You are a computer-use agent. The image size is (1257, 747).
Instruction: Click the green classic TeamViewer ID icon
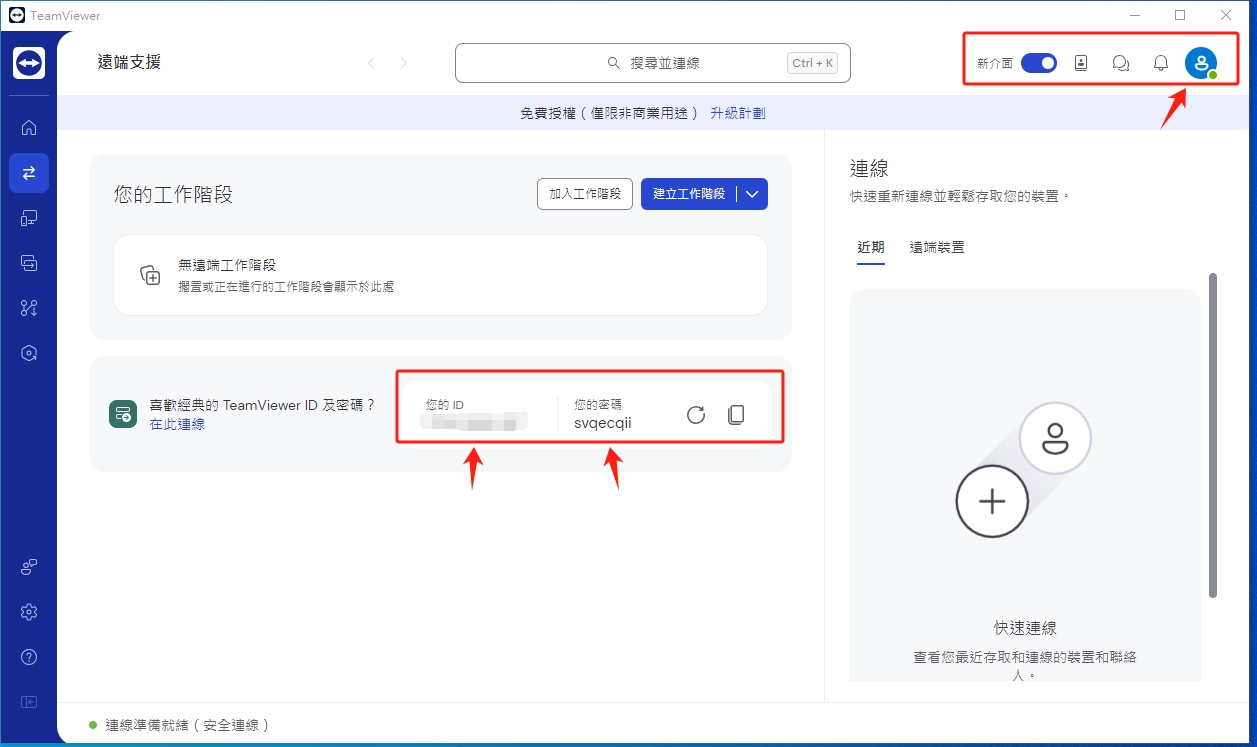[x=123, y=414]
